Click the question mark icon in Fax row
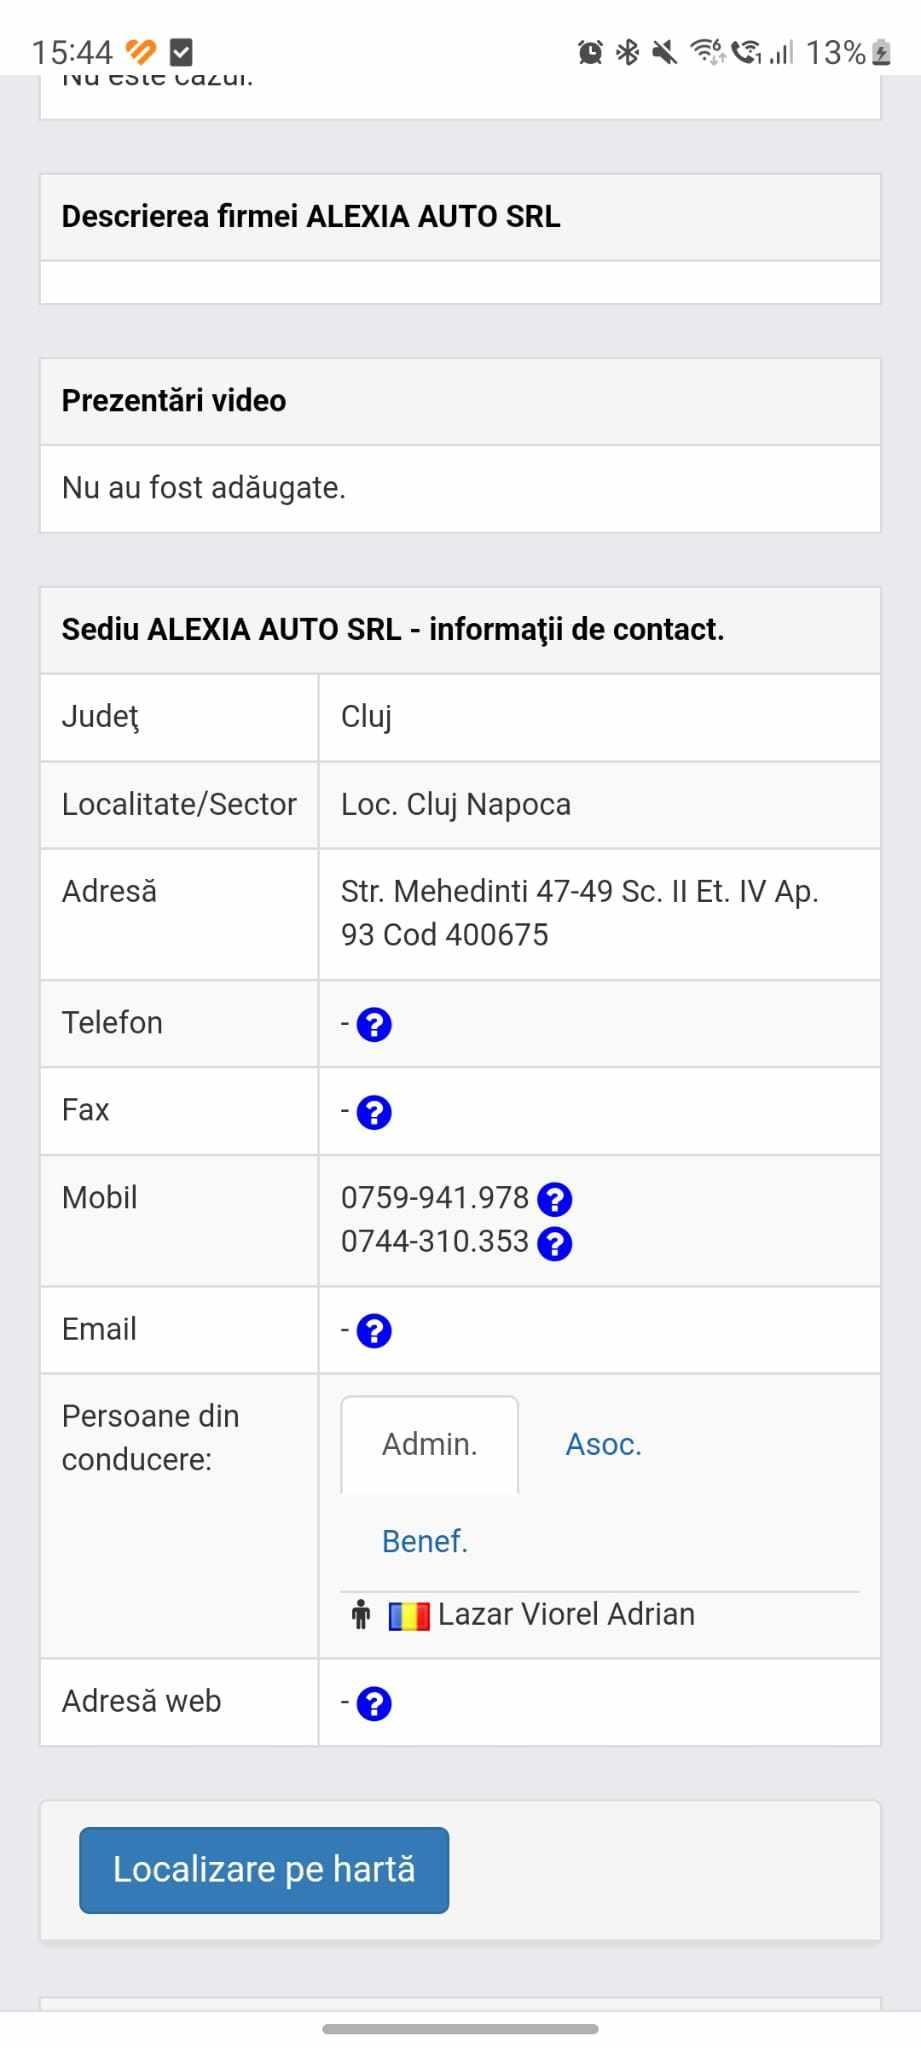Screen dimensions: 921x2048 pos(374,1112)
